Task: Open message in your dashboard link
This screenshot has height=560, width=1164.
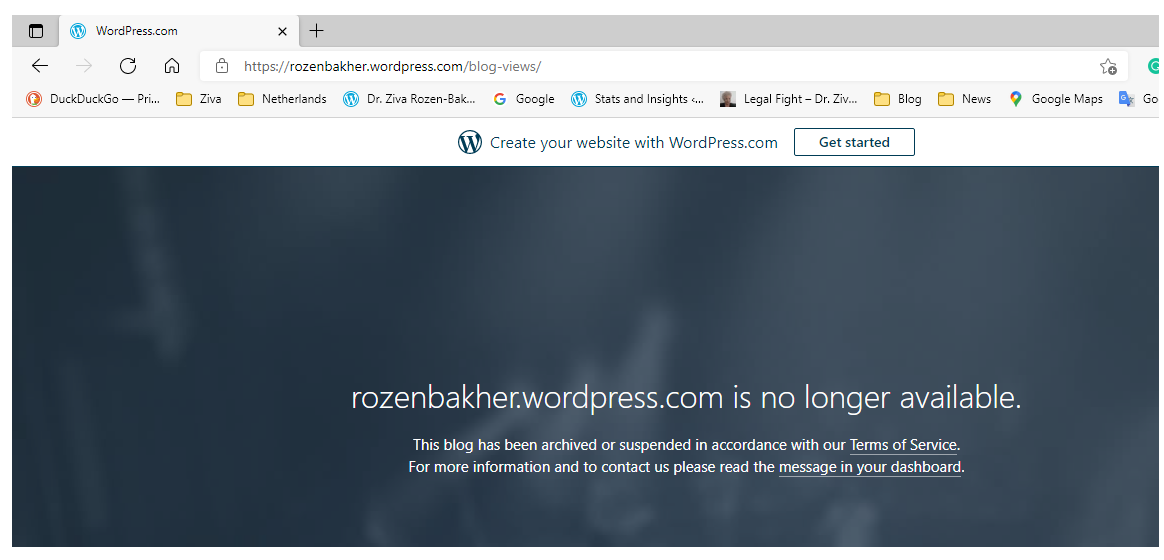Action: tap(870, 467)
